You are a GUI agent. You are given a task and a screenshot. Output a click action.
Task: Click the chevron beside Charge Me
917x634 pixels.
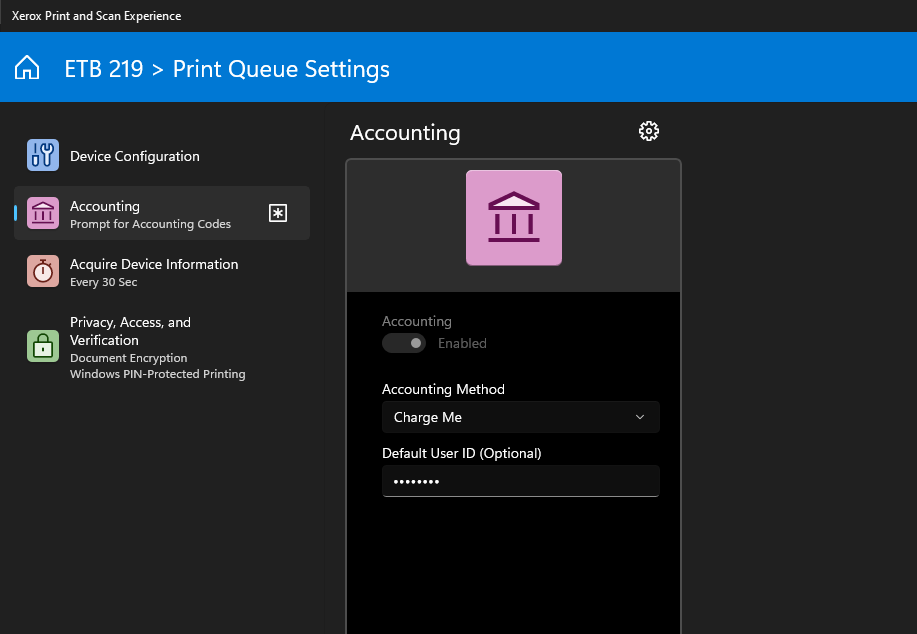(640, 417)
